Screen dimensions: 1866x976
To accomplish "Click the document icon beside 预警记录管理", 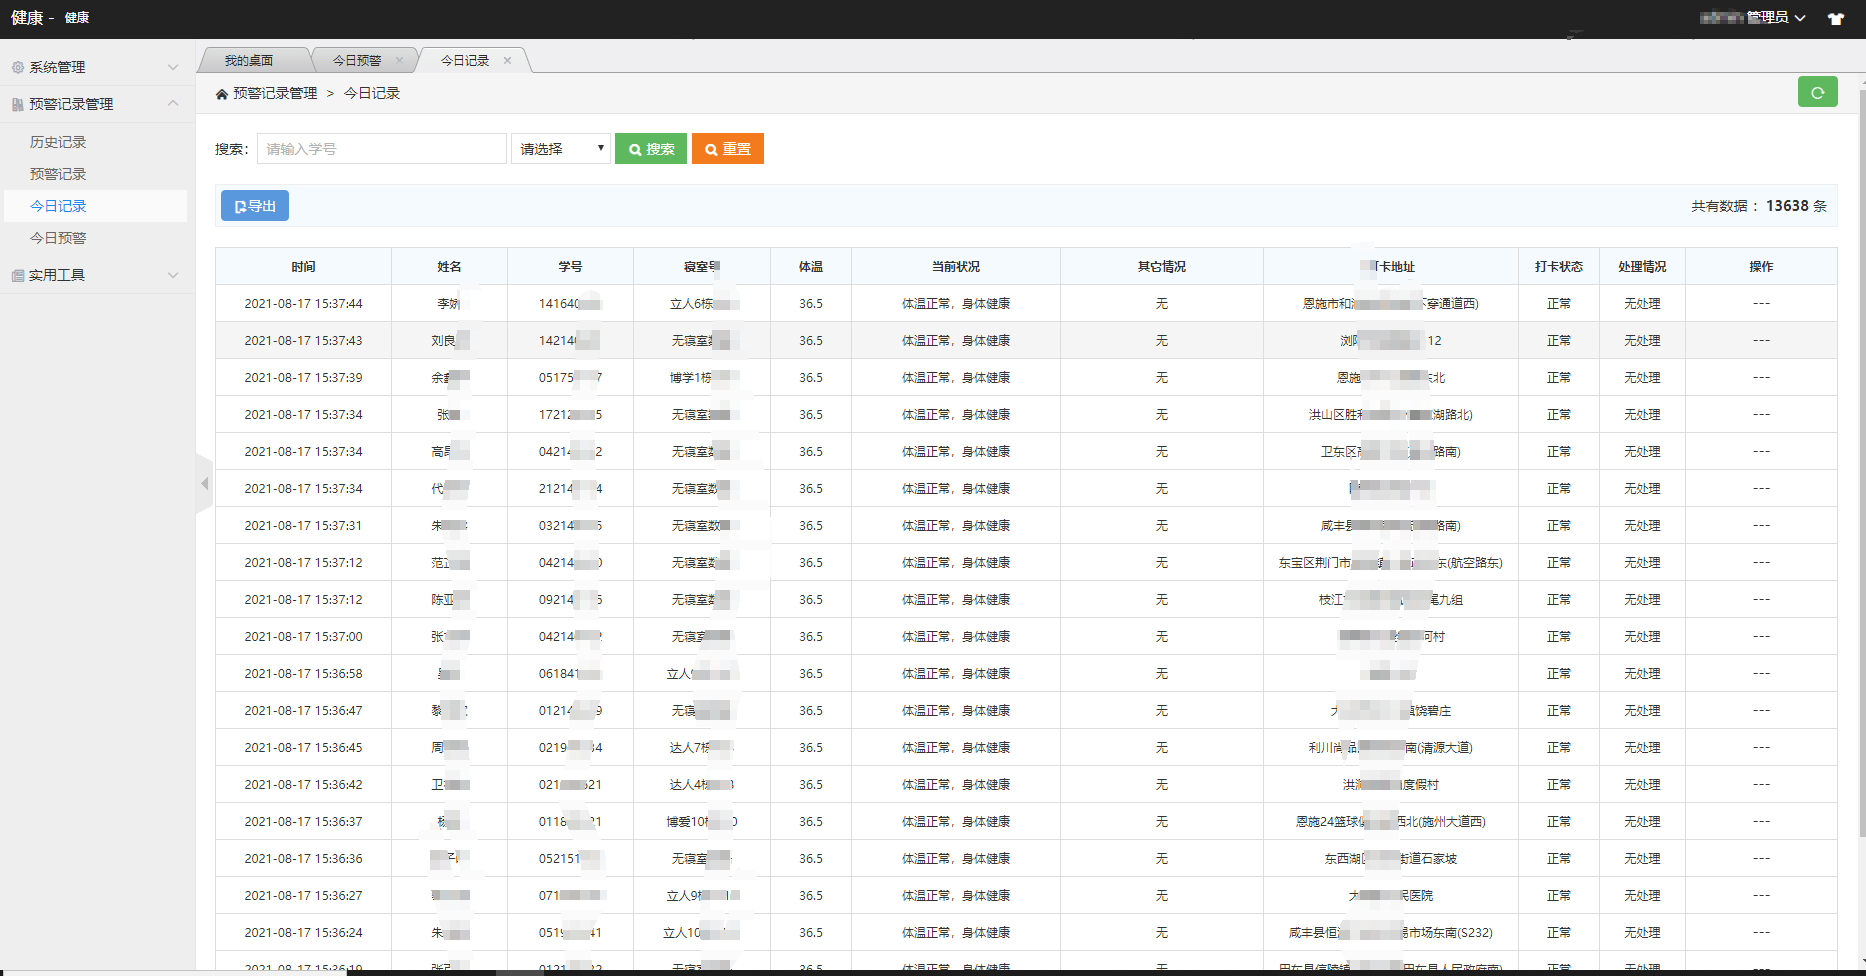I will click(x=17, y=104).
